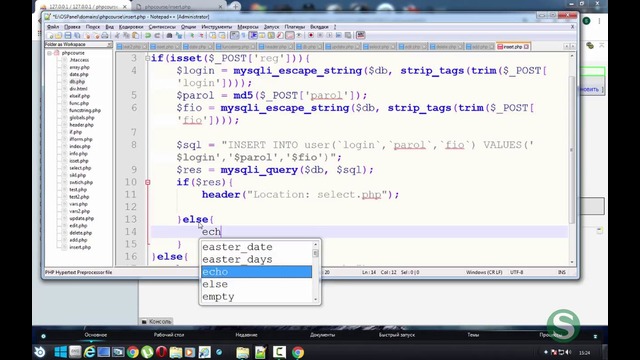640x360 pixels.
Task: Switch to the select.php editor tab
Action: click(379, 47)
